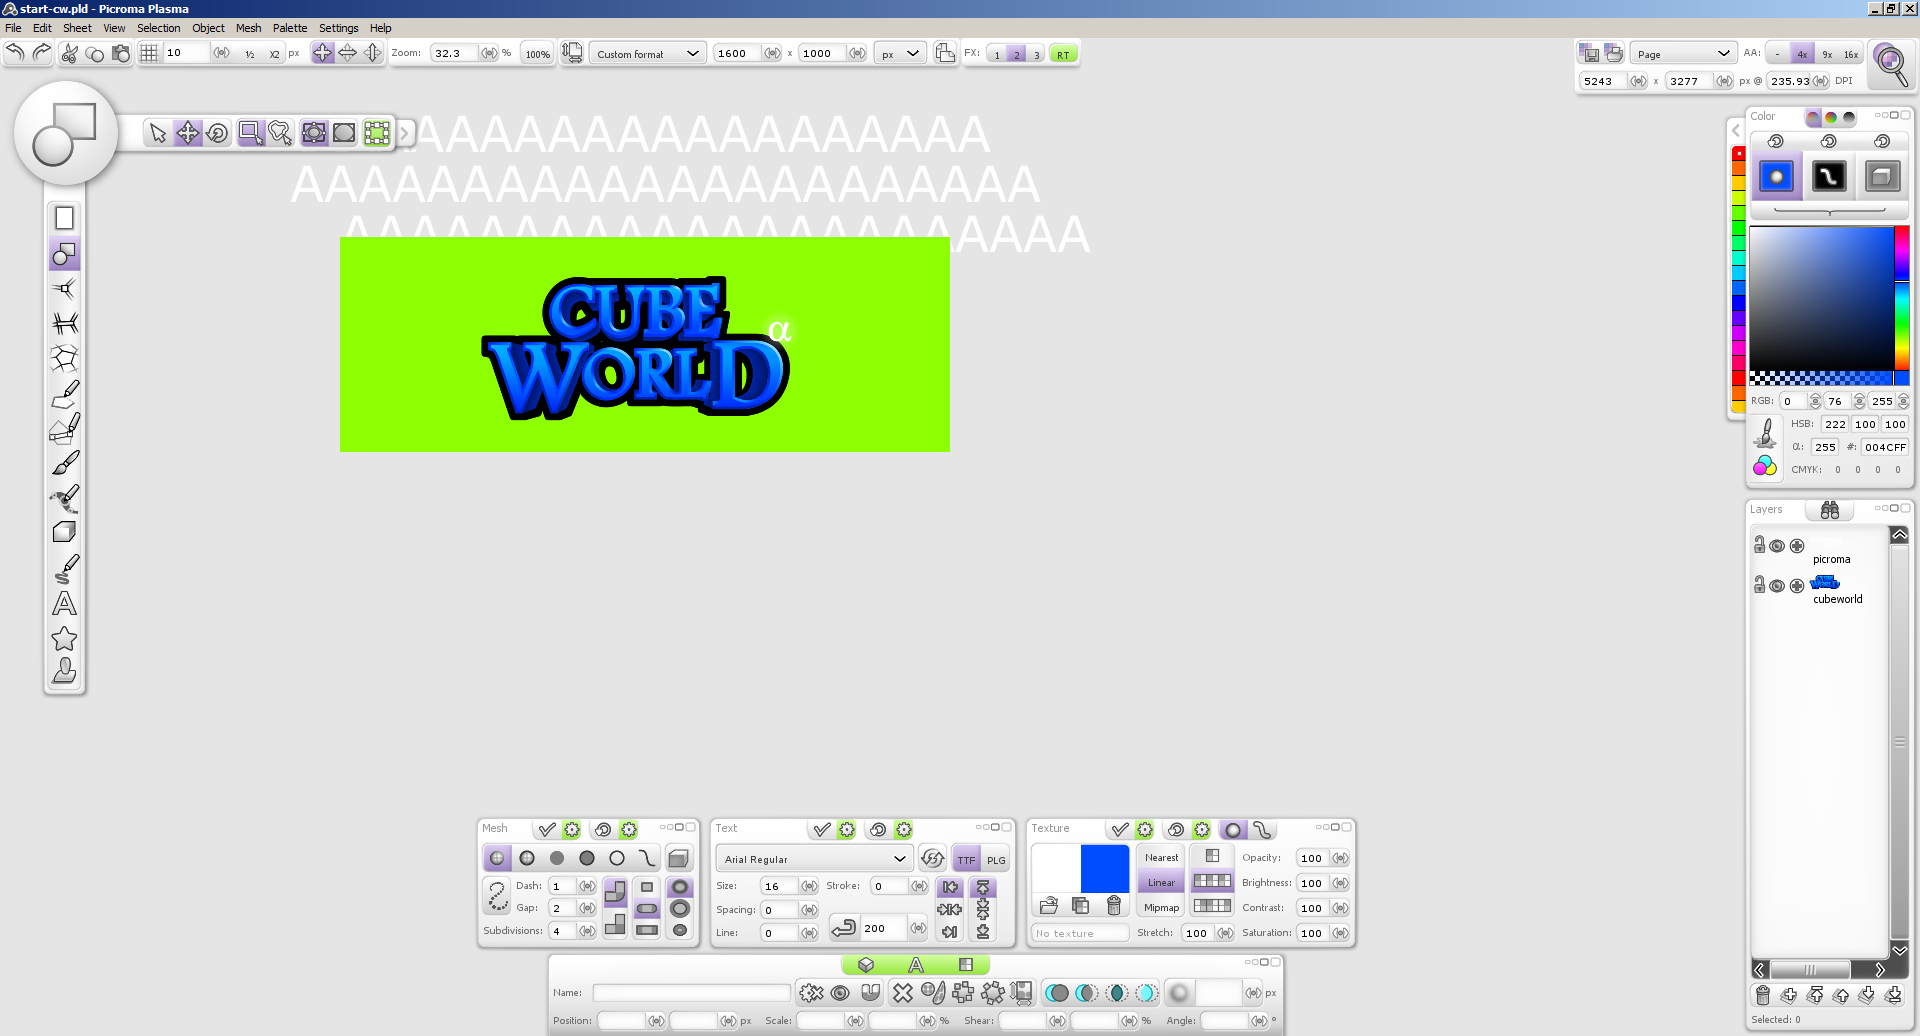Collapse color palette strip arrow
Image resolution: width=1920 pixels, height=1036 pixels.
pyautogui.click(x=1736, y=131)
